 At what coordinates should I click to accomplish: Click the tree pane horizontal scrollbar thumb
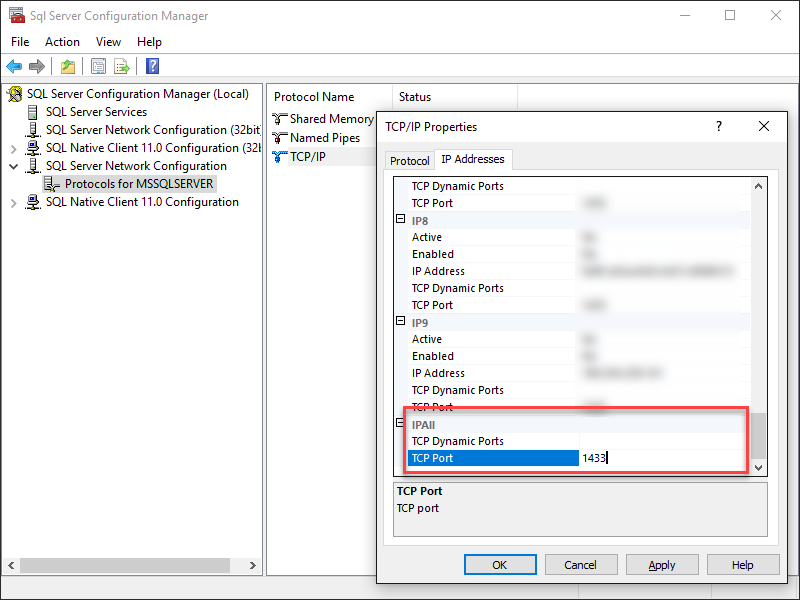pos(124,565)
